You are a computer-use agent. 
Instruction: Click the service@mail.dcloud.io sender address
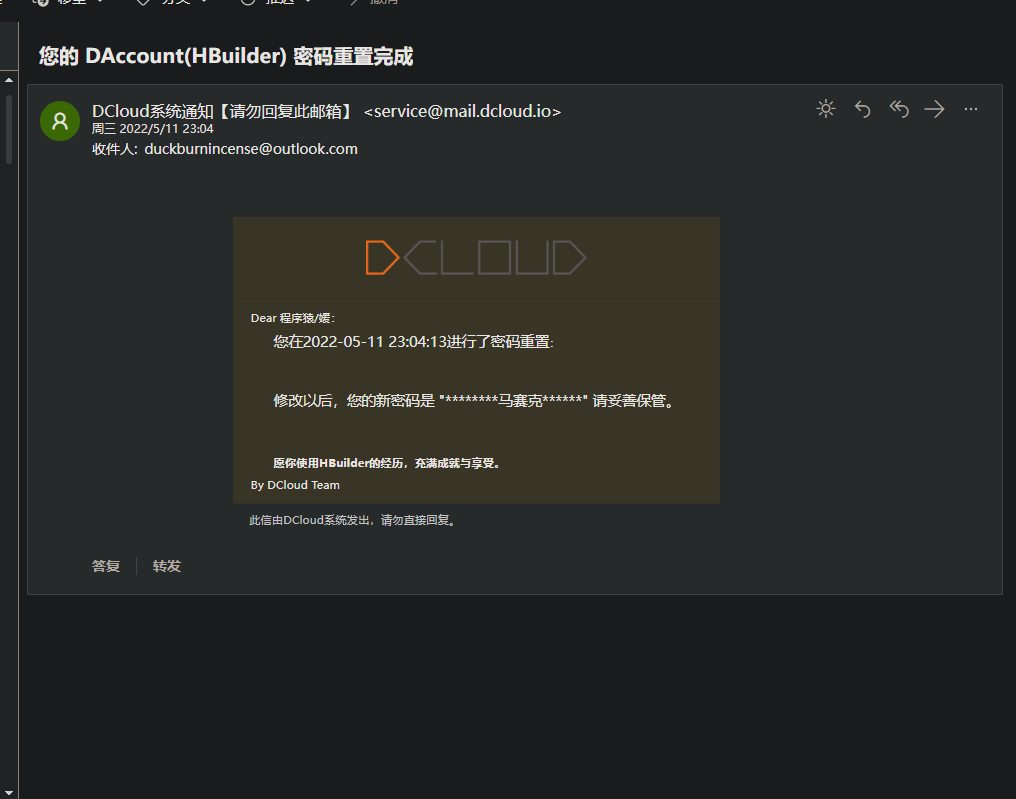[463, 111]
